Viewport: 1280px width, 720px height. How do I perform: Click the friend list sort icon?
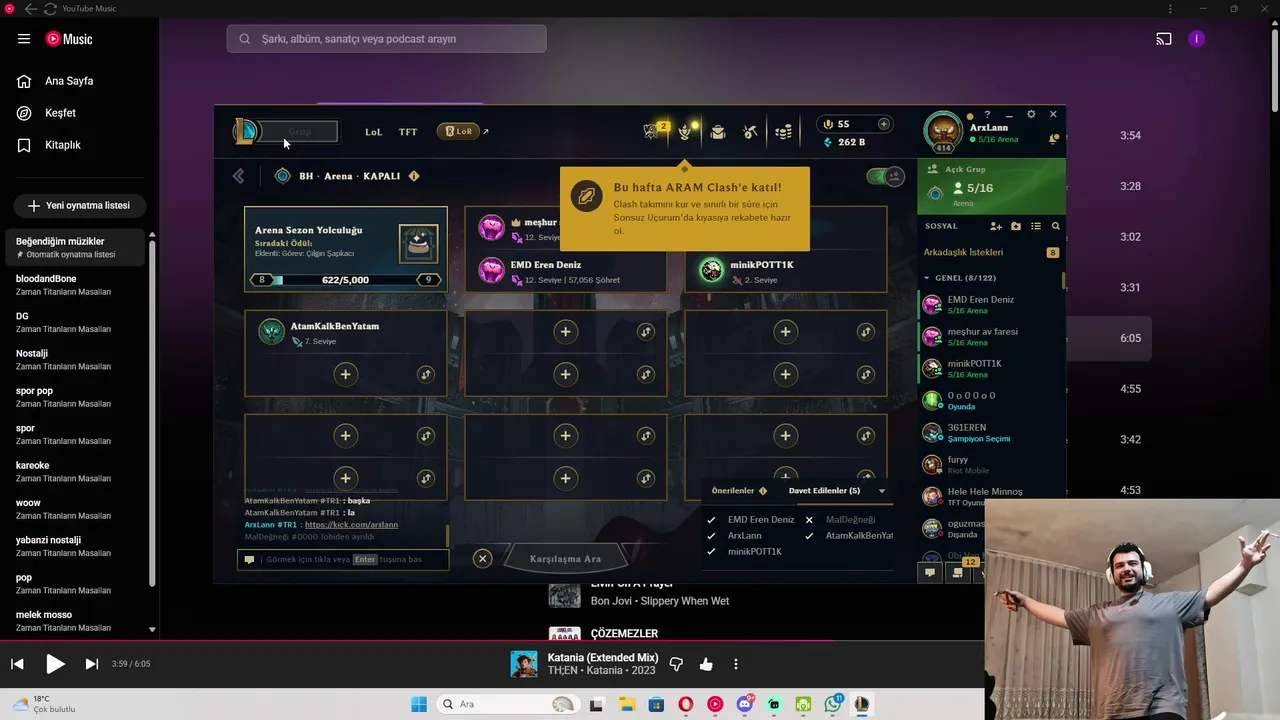pos(1036,227)
